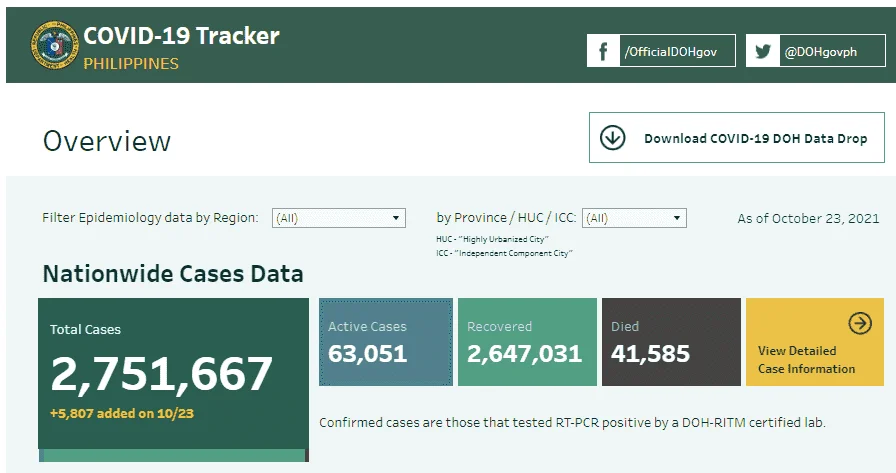Click the DOH seal logo

coord(55,46)
